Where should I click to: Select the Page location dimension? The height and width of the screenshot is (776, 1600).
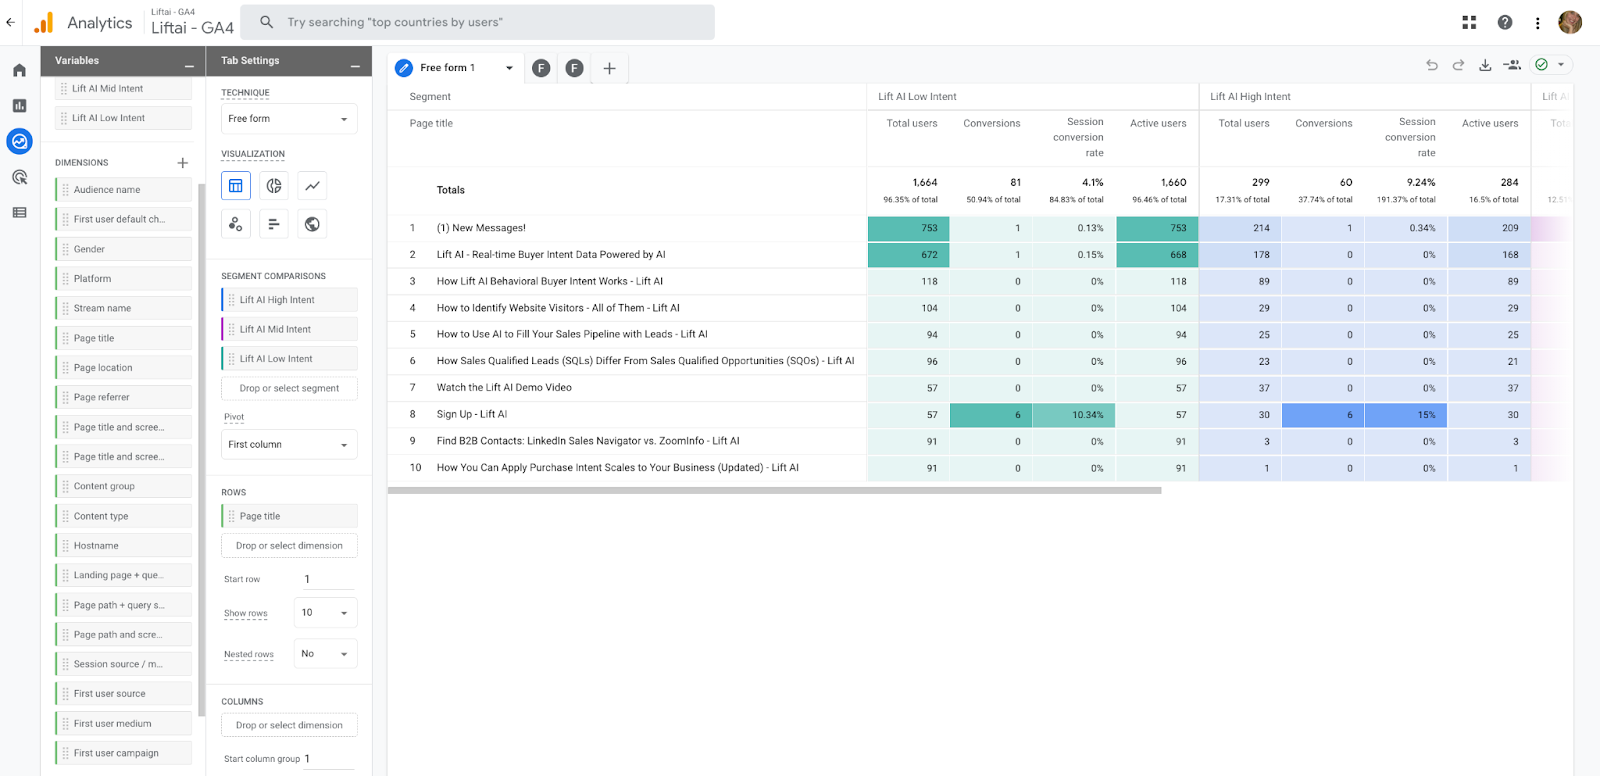(123, 368)
